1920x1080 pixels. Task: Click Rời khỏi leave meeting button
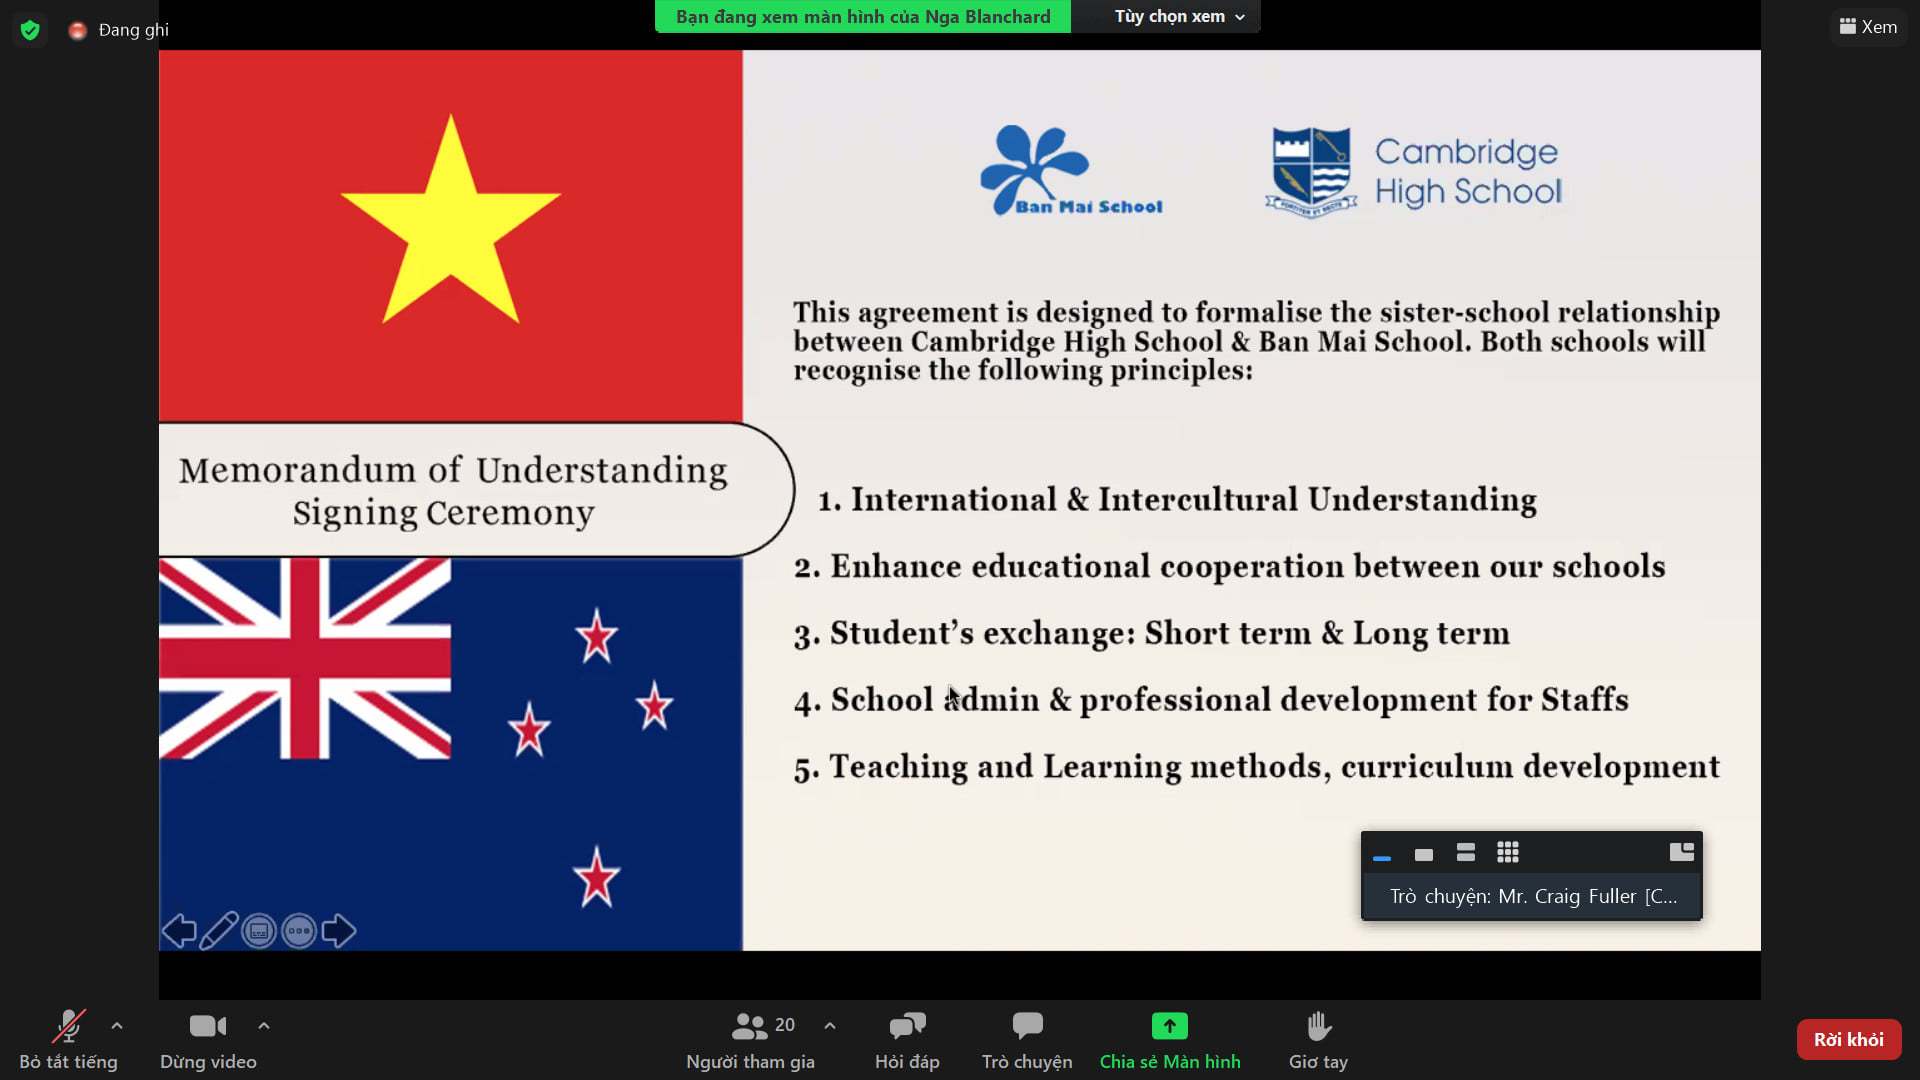[x=1848, y=1040]
